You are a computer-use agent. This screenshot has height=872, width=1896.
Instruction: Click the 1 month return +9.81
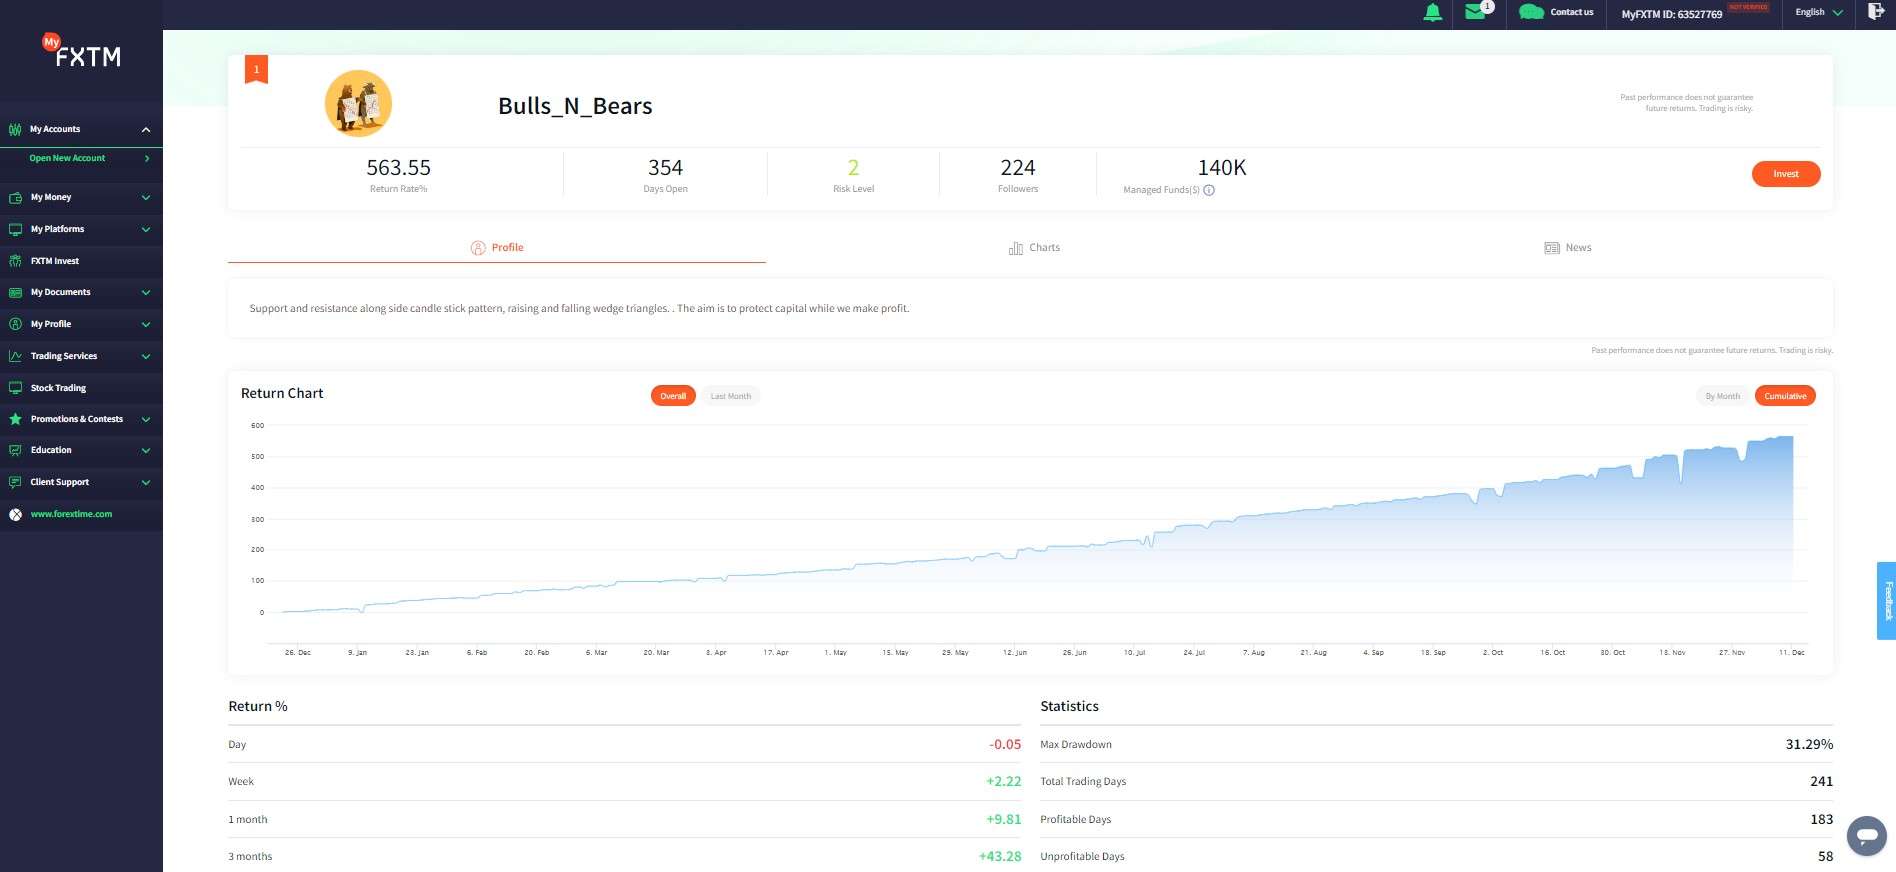point(1003,820)
